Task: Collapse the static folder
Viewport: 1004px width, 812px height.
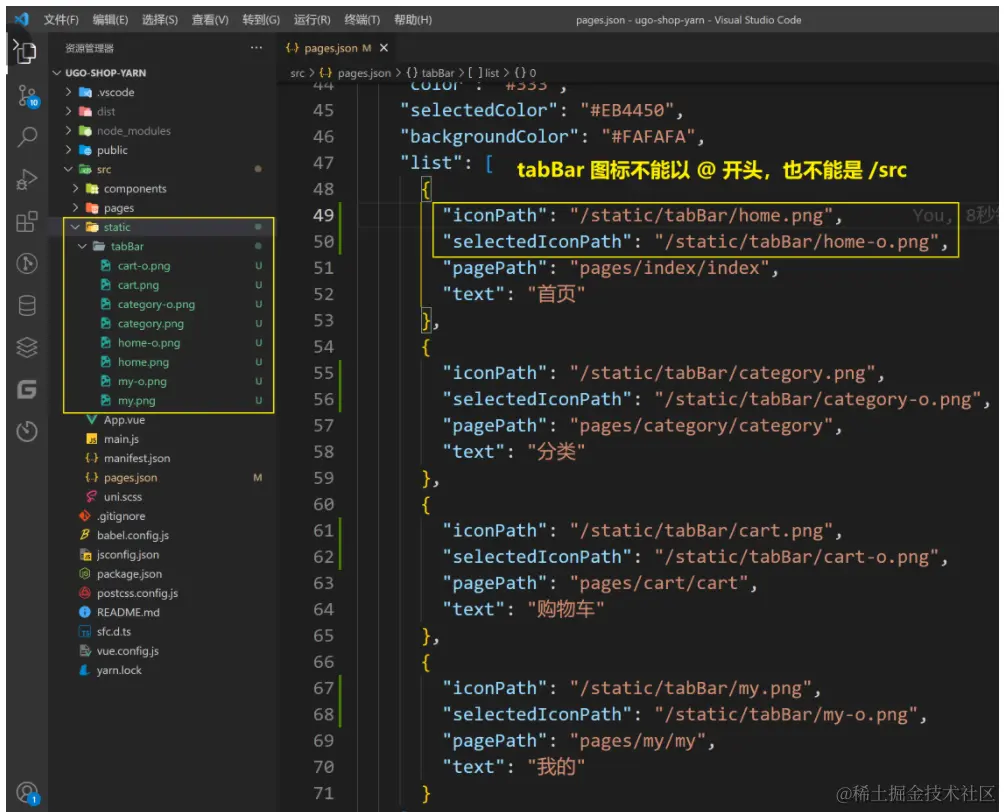Action: (x=117, y=226)
